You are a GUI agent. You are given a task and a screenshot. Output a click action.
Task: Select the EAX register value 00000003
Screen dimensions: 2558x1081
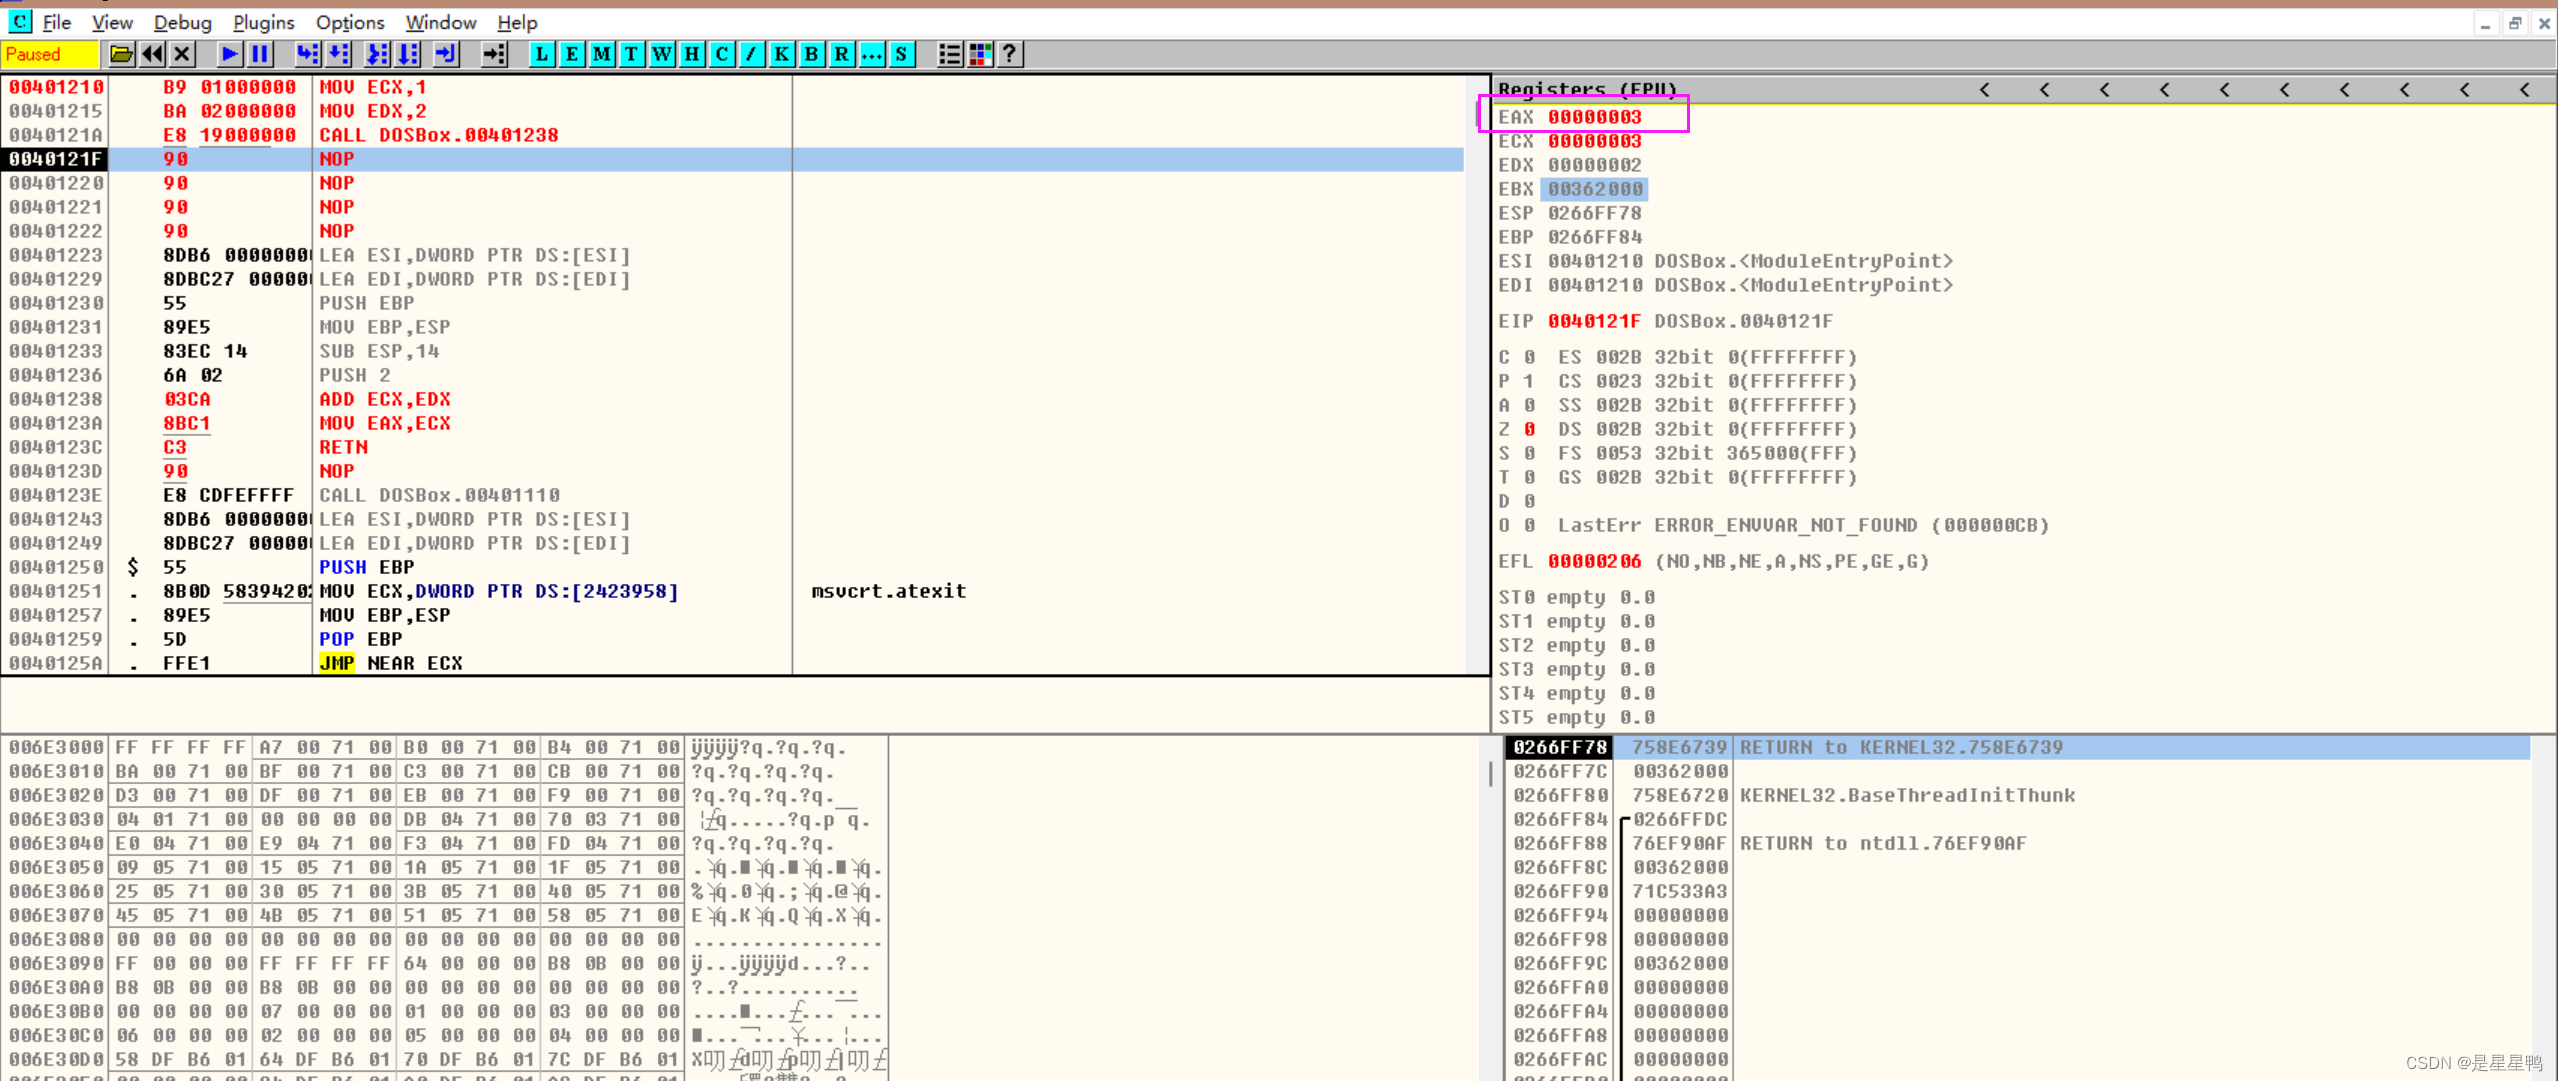(1594, 117)
